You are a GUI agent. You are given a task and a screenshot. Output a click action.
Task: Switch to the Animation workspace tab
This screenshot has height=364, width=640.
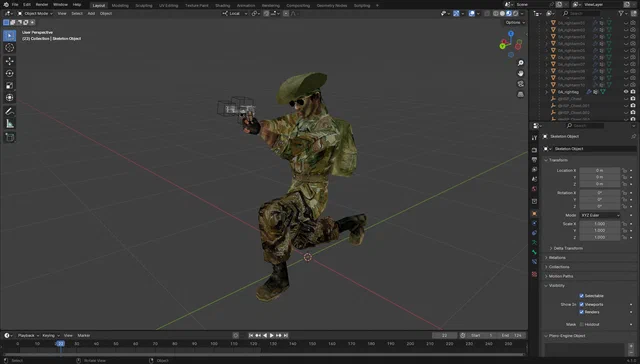(246, 5)
